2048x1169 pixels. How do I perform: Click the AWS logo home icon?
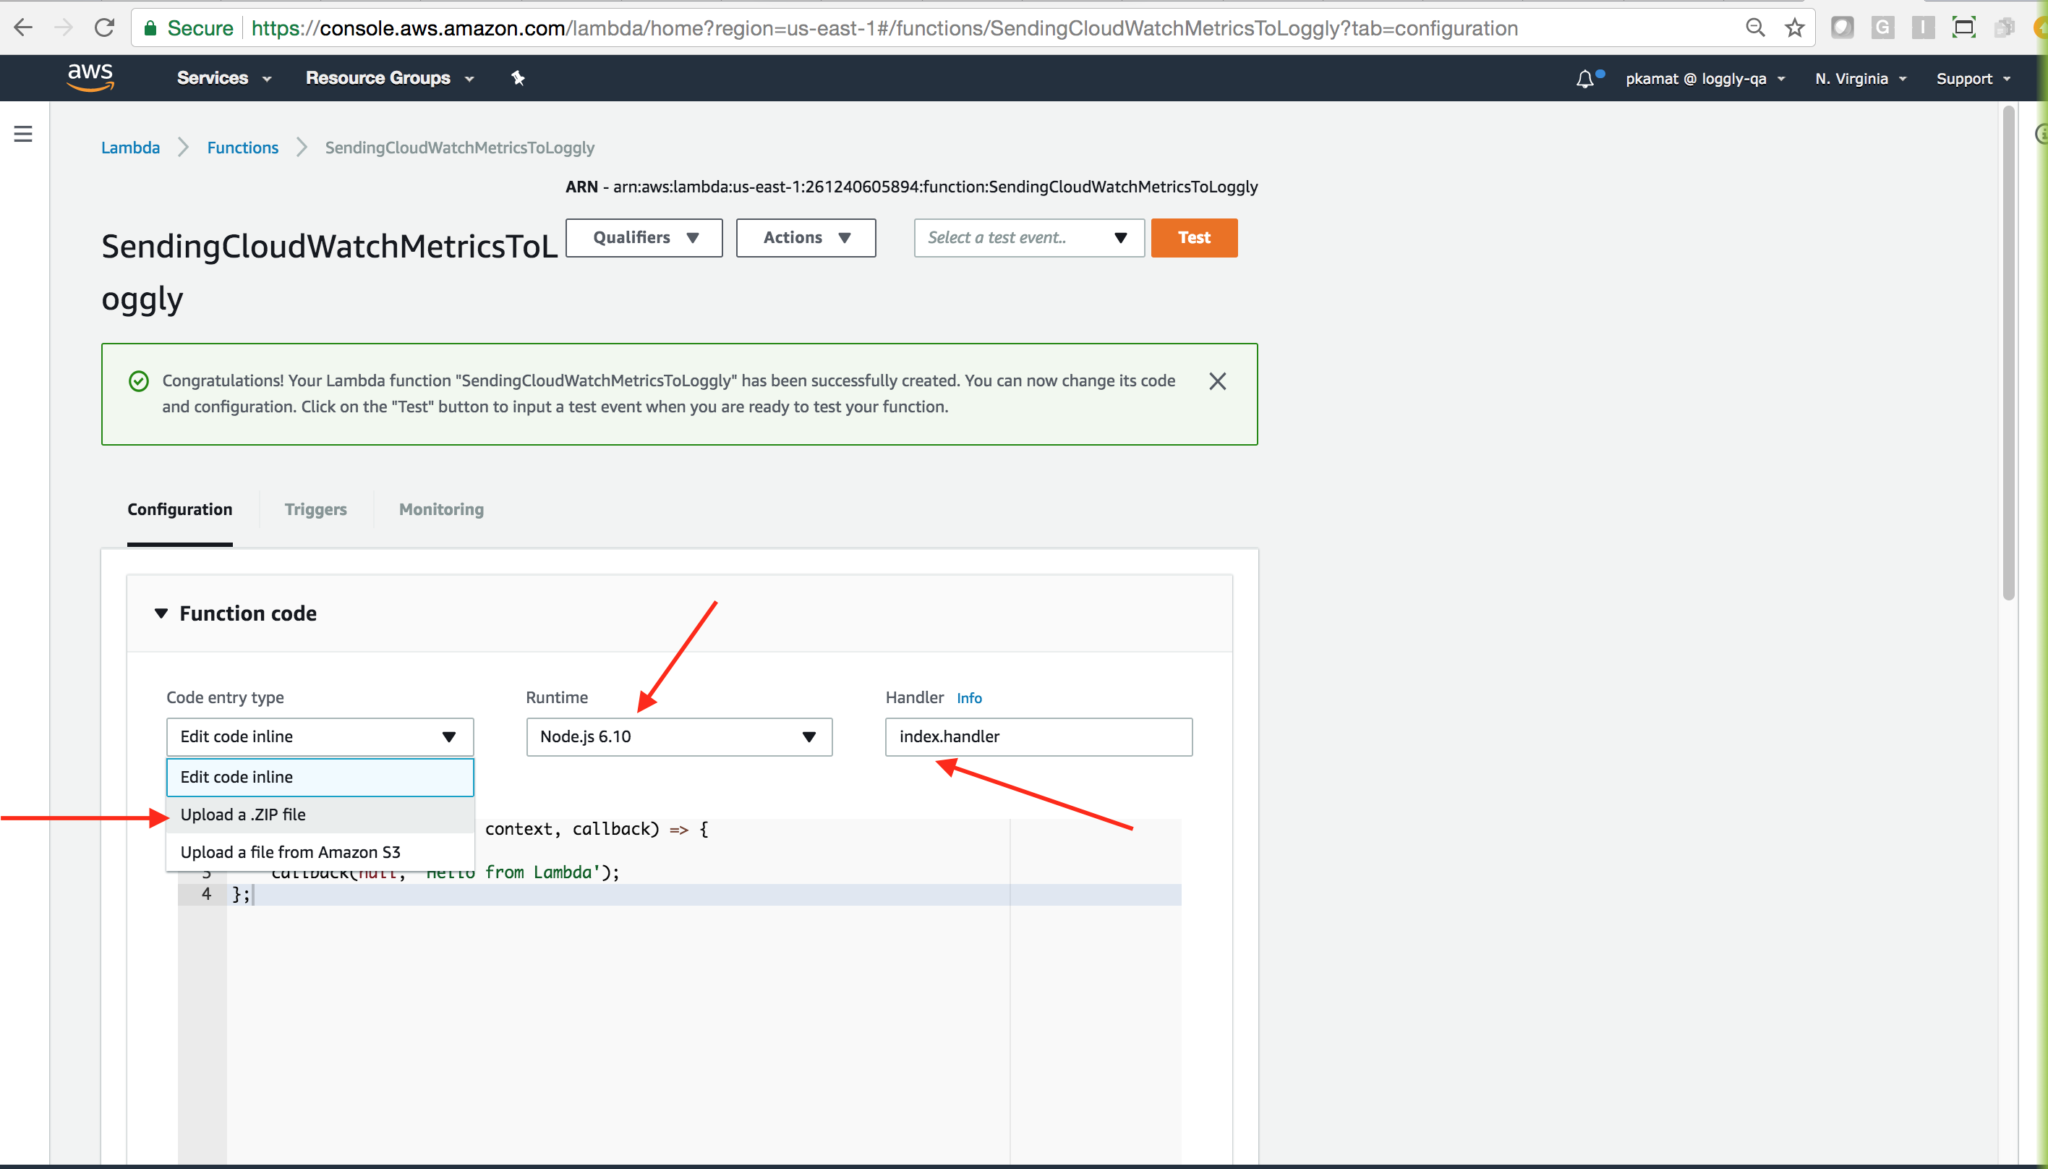pos(90,77)
